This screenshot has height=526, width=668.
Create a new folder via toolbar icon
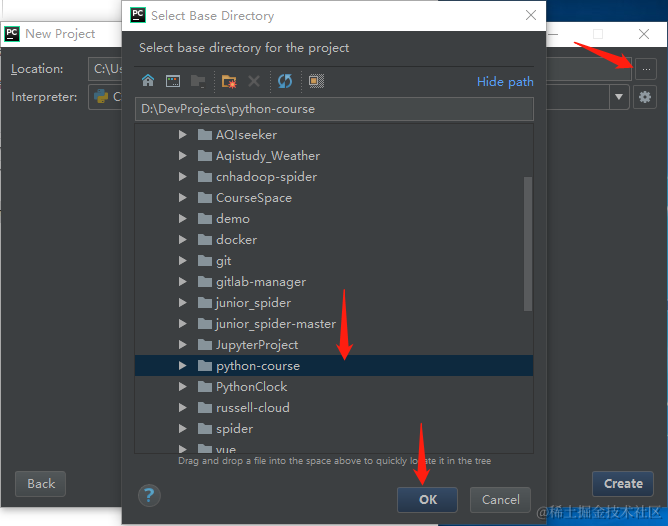pos(229,81)
